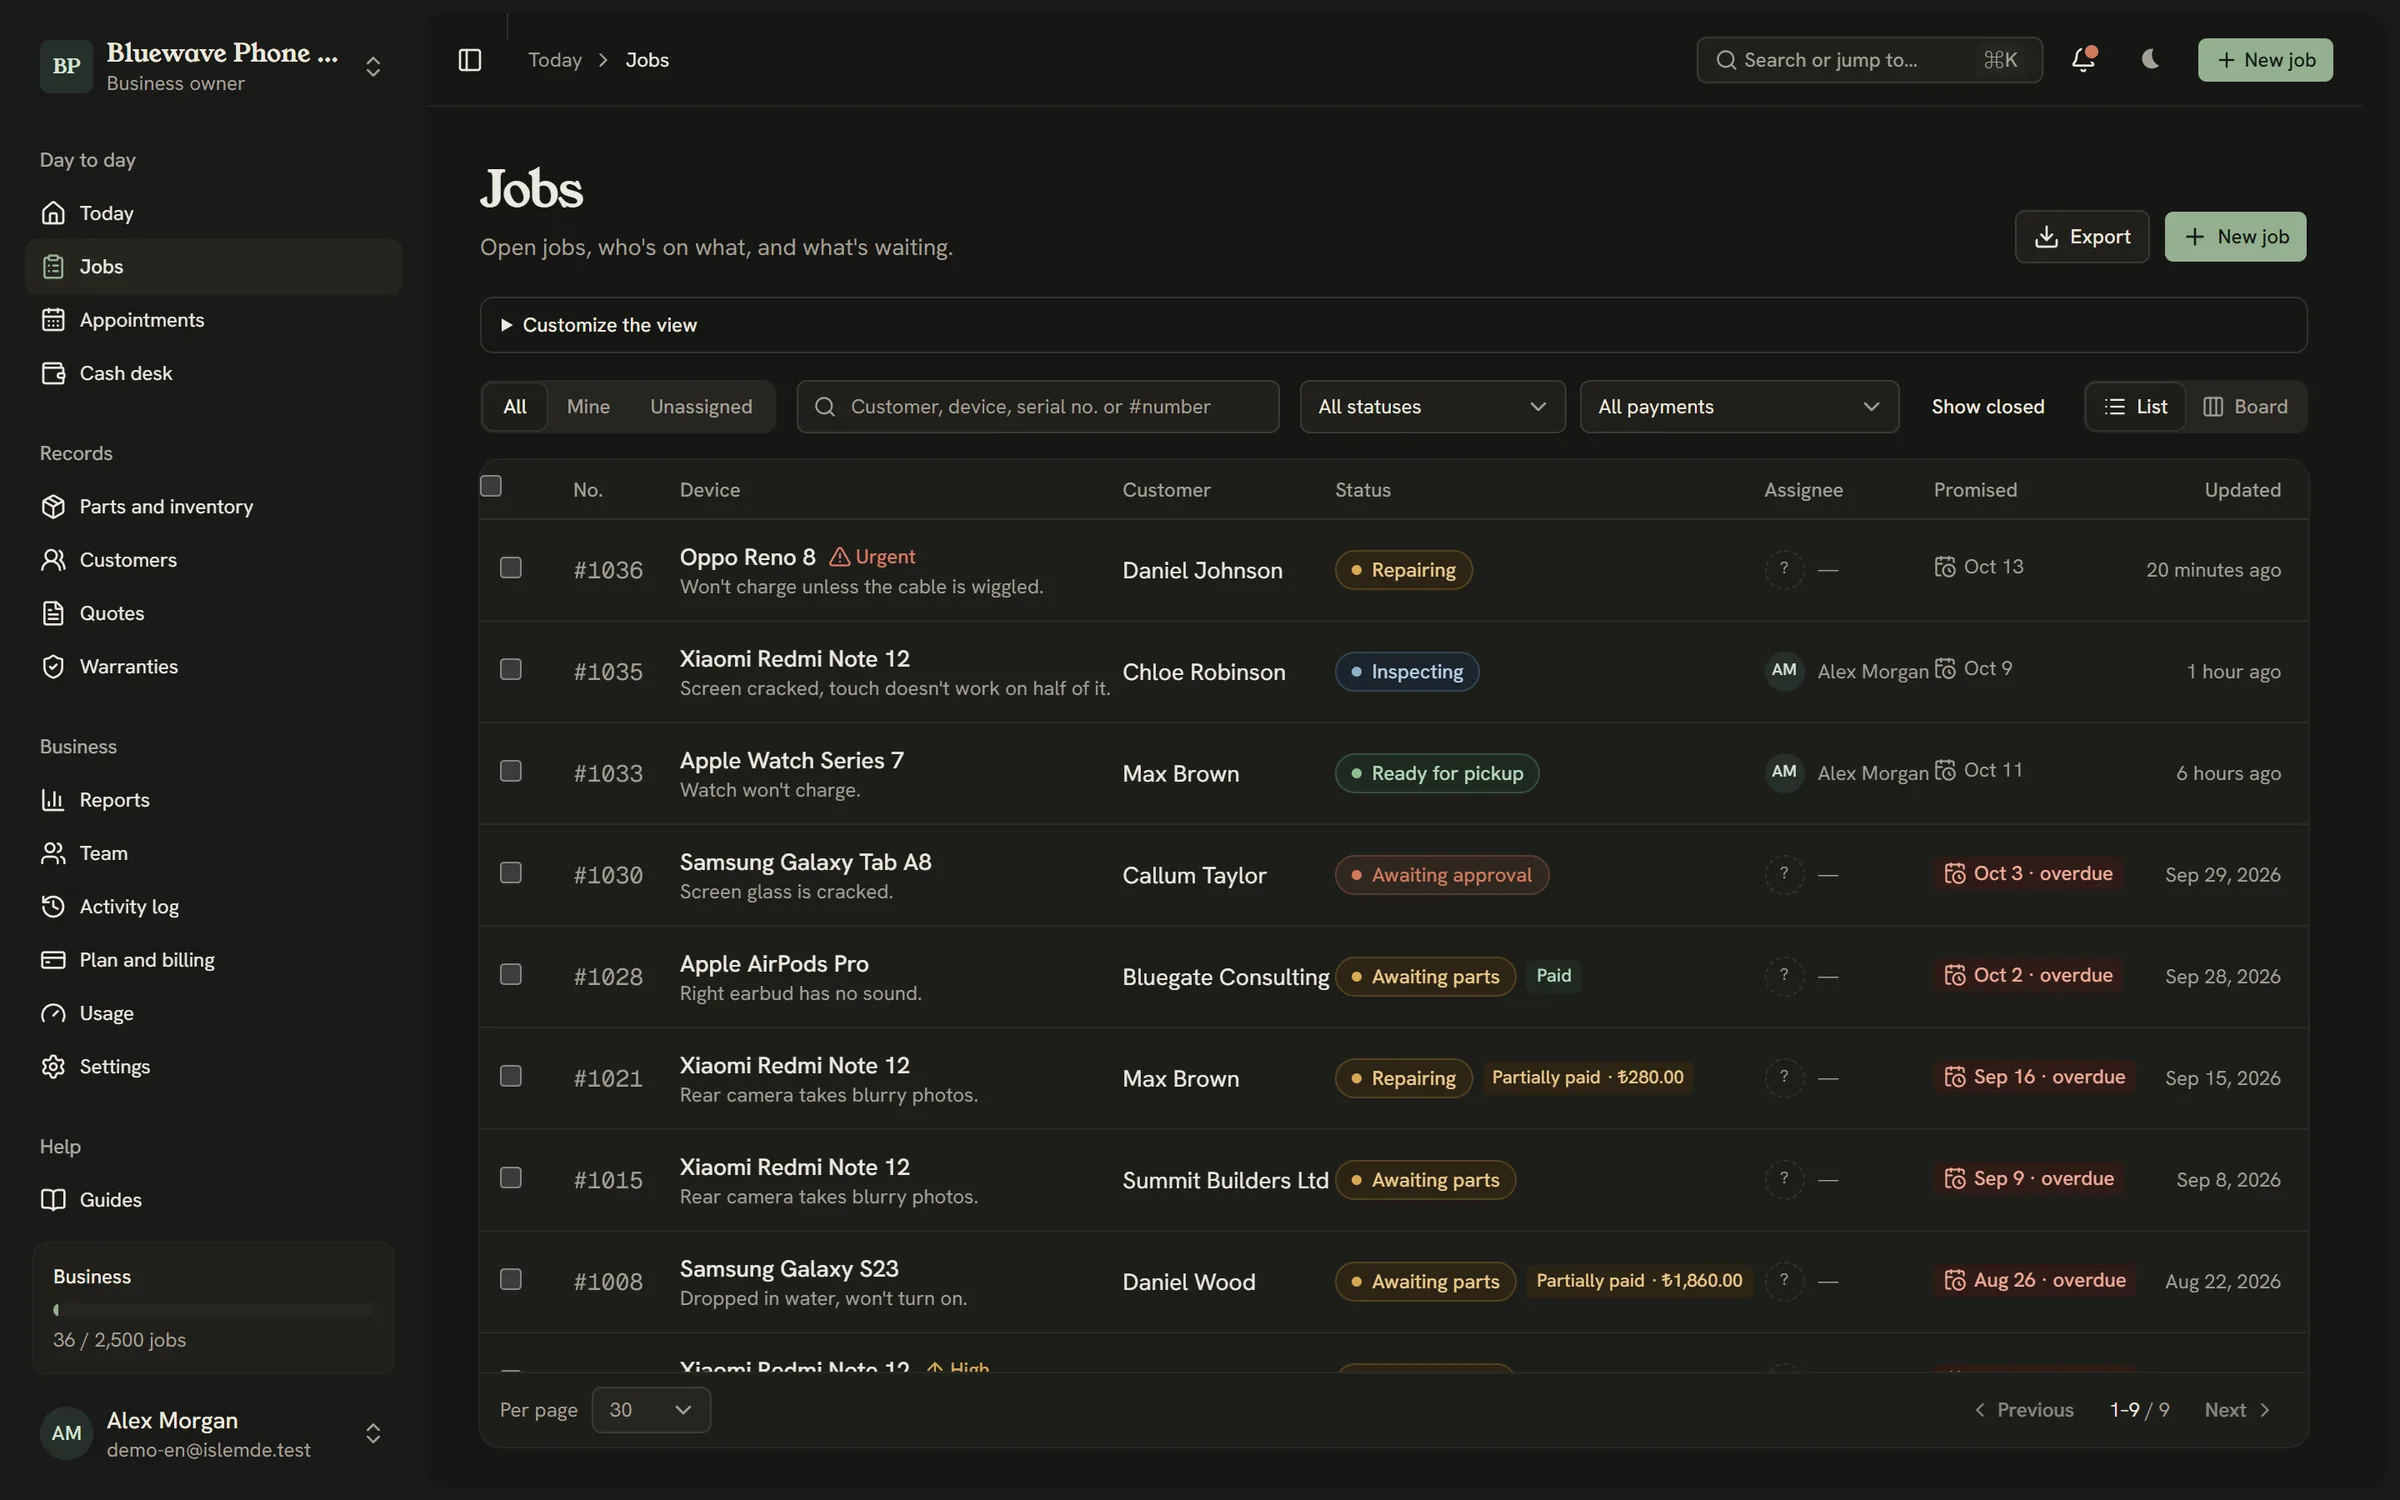Focus the customer, device, serial search field

point(1037,407)
